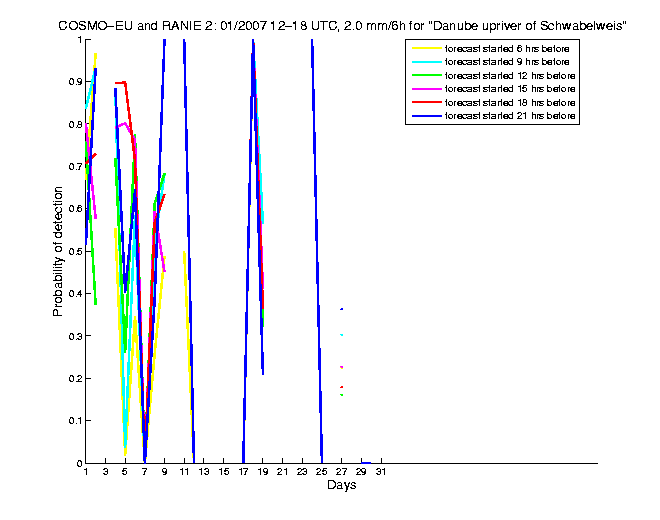Click x-axis day tick label "29"
The height and width of the screenshot is (520, 660).
(x=361, y=472)
